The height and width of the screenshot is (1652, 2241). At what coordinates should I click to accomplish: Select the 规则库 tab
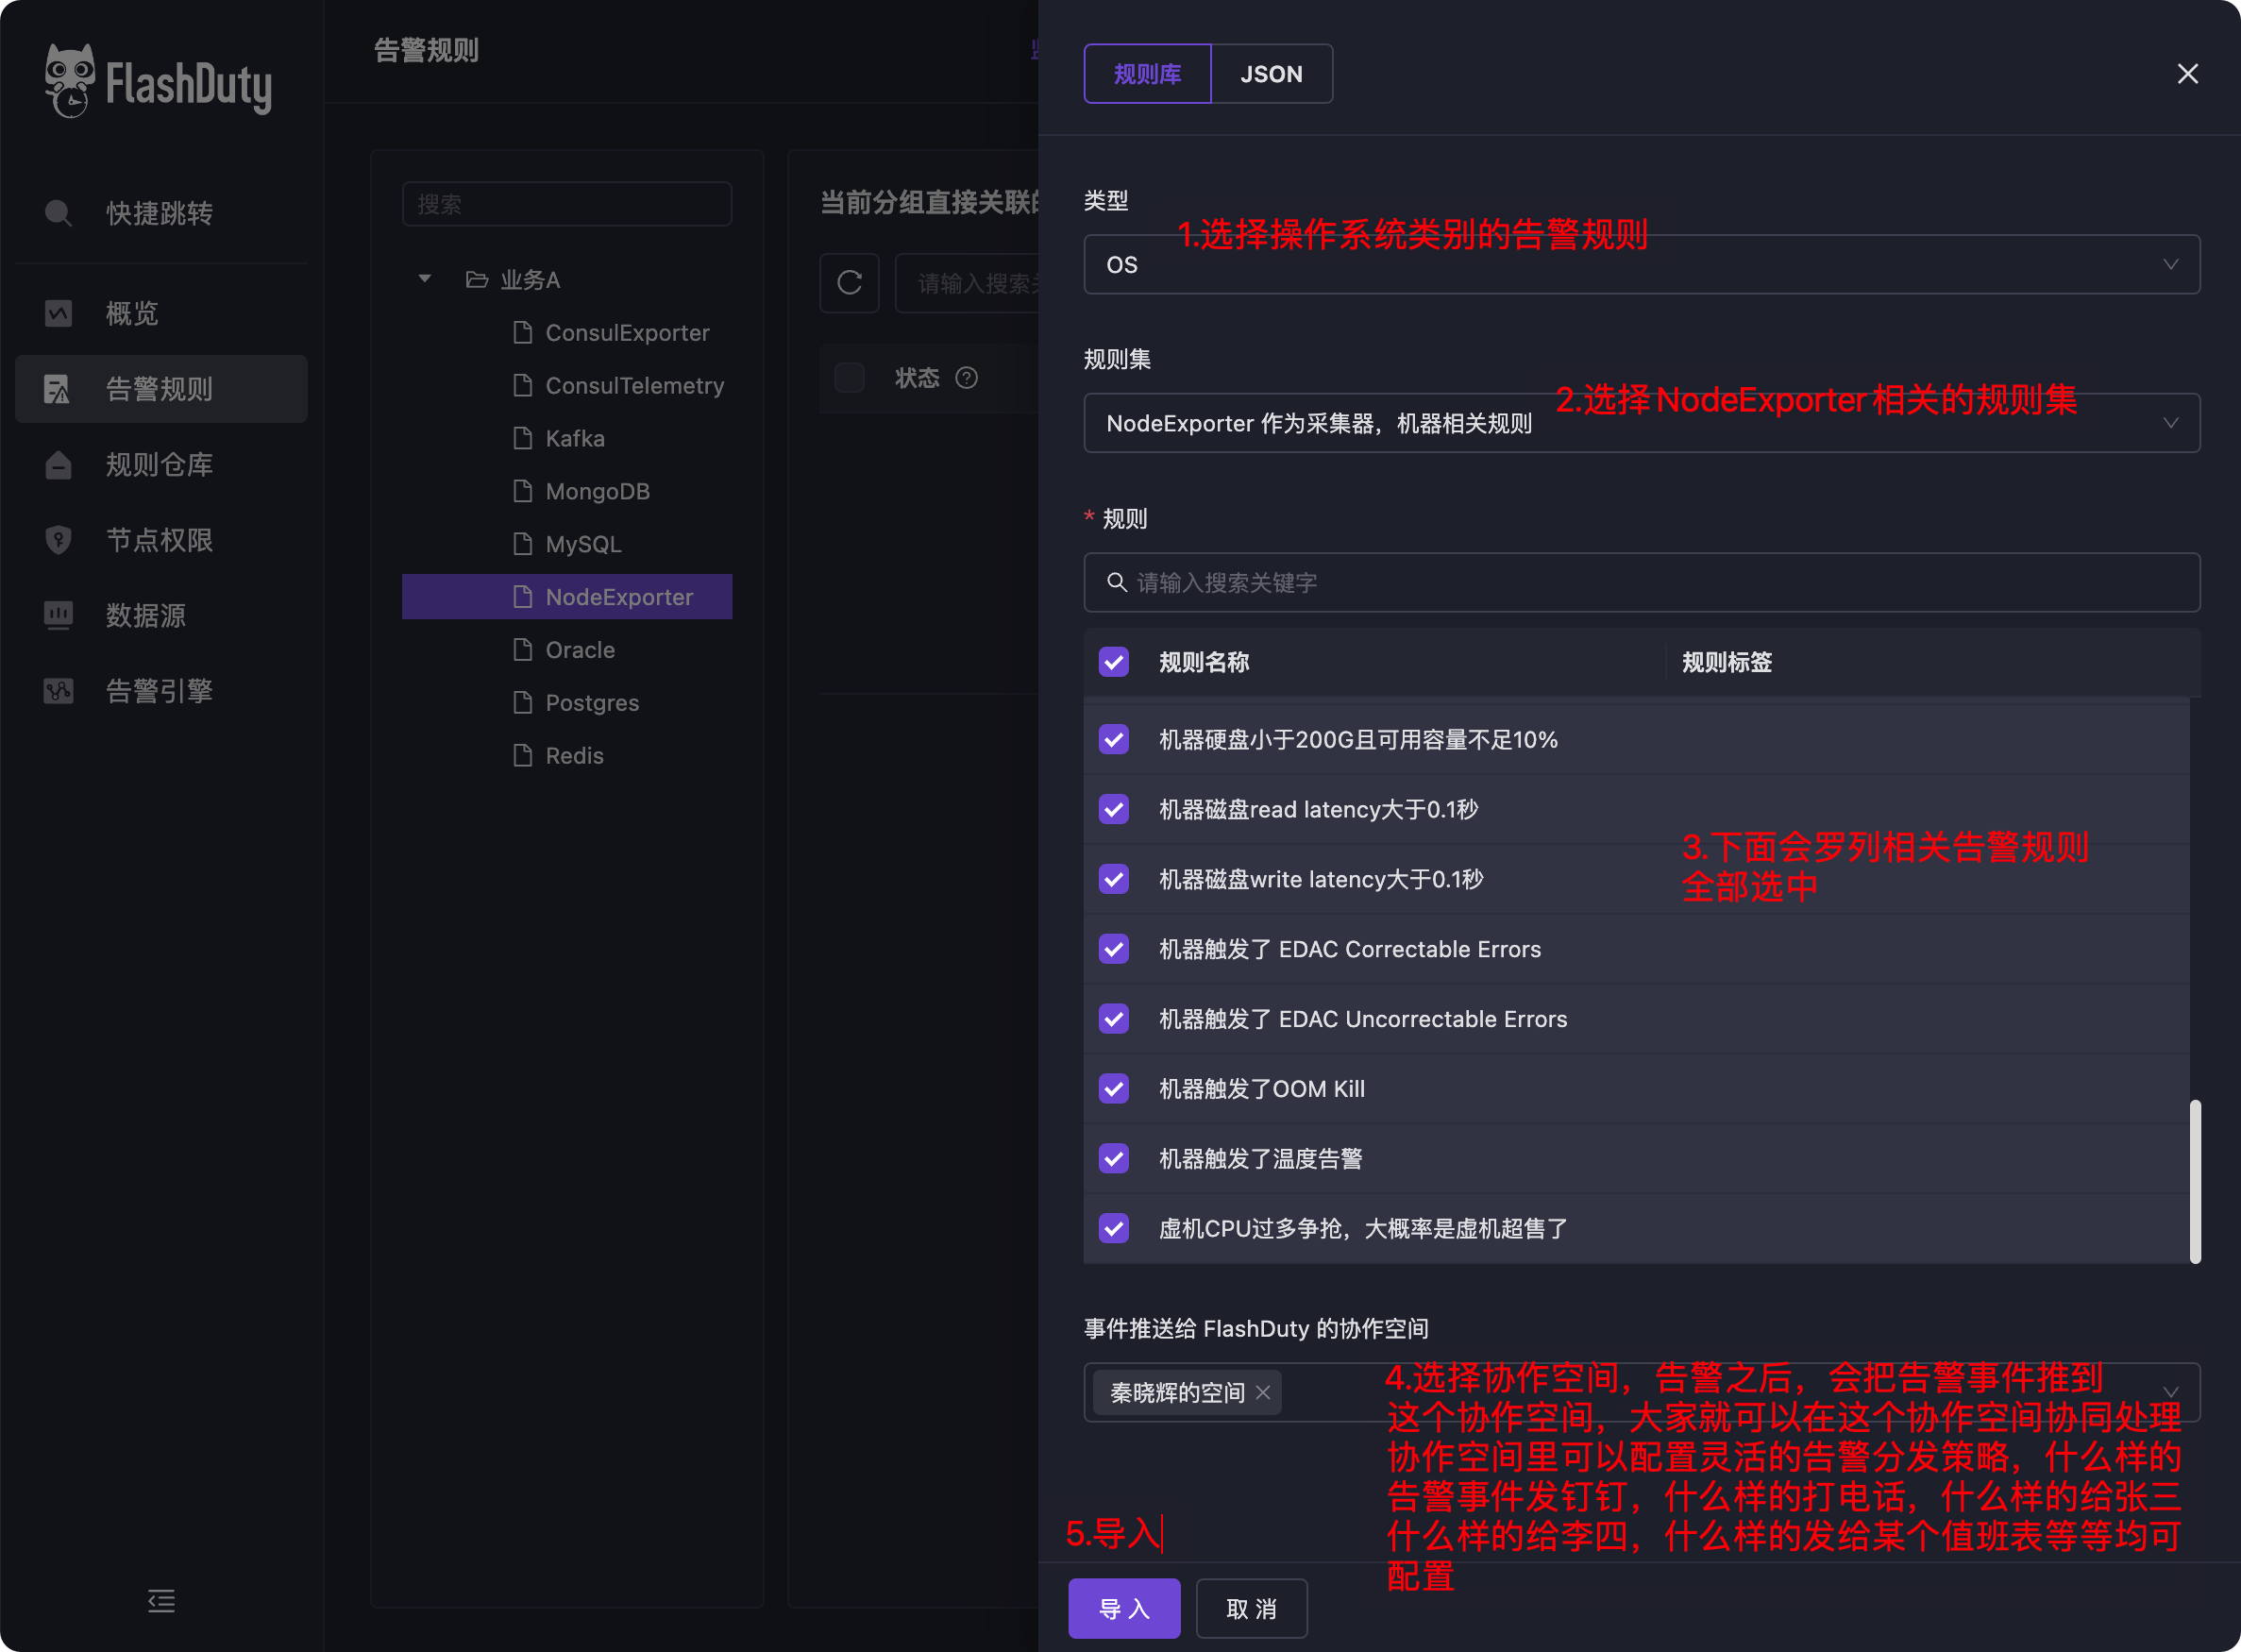pyautogui.click(x=1147, y=74)
